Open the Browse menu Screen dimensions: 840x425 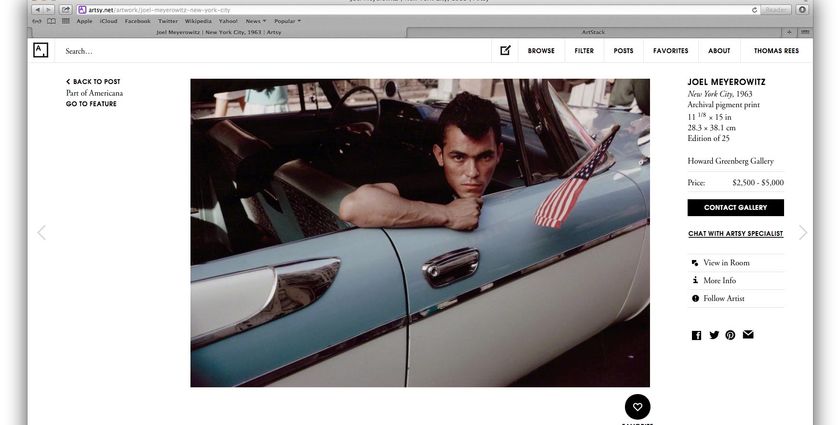[541, 50]
